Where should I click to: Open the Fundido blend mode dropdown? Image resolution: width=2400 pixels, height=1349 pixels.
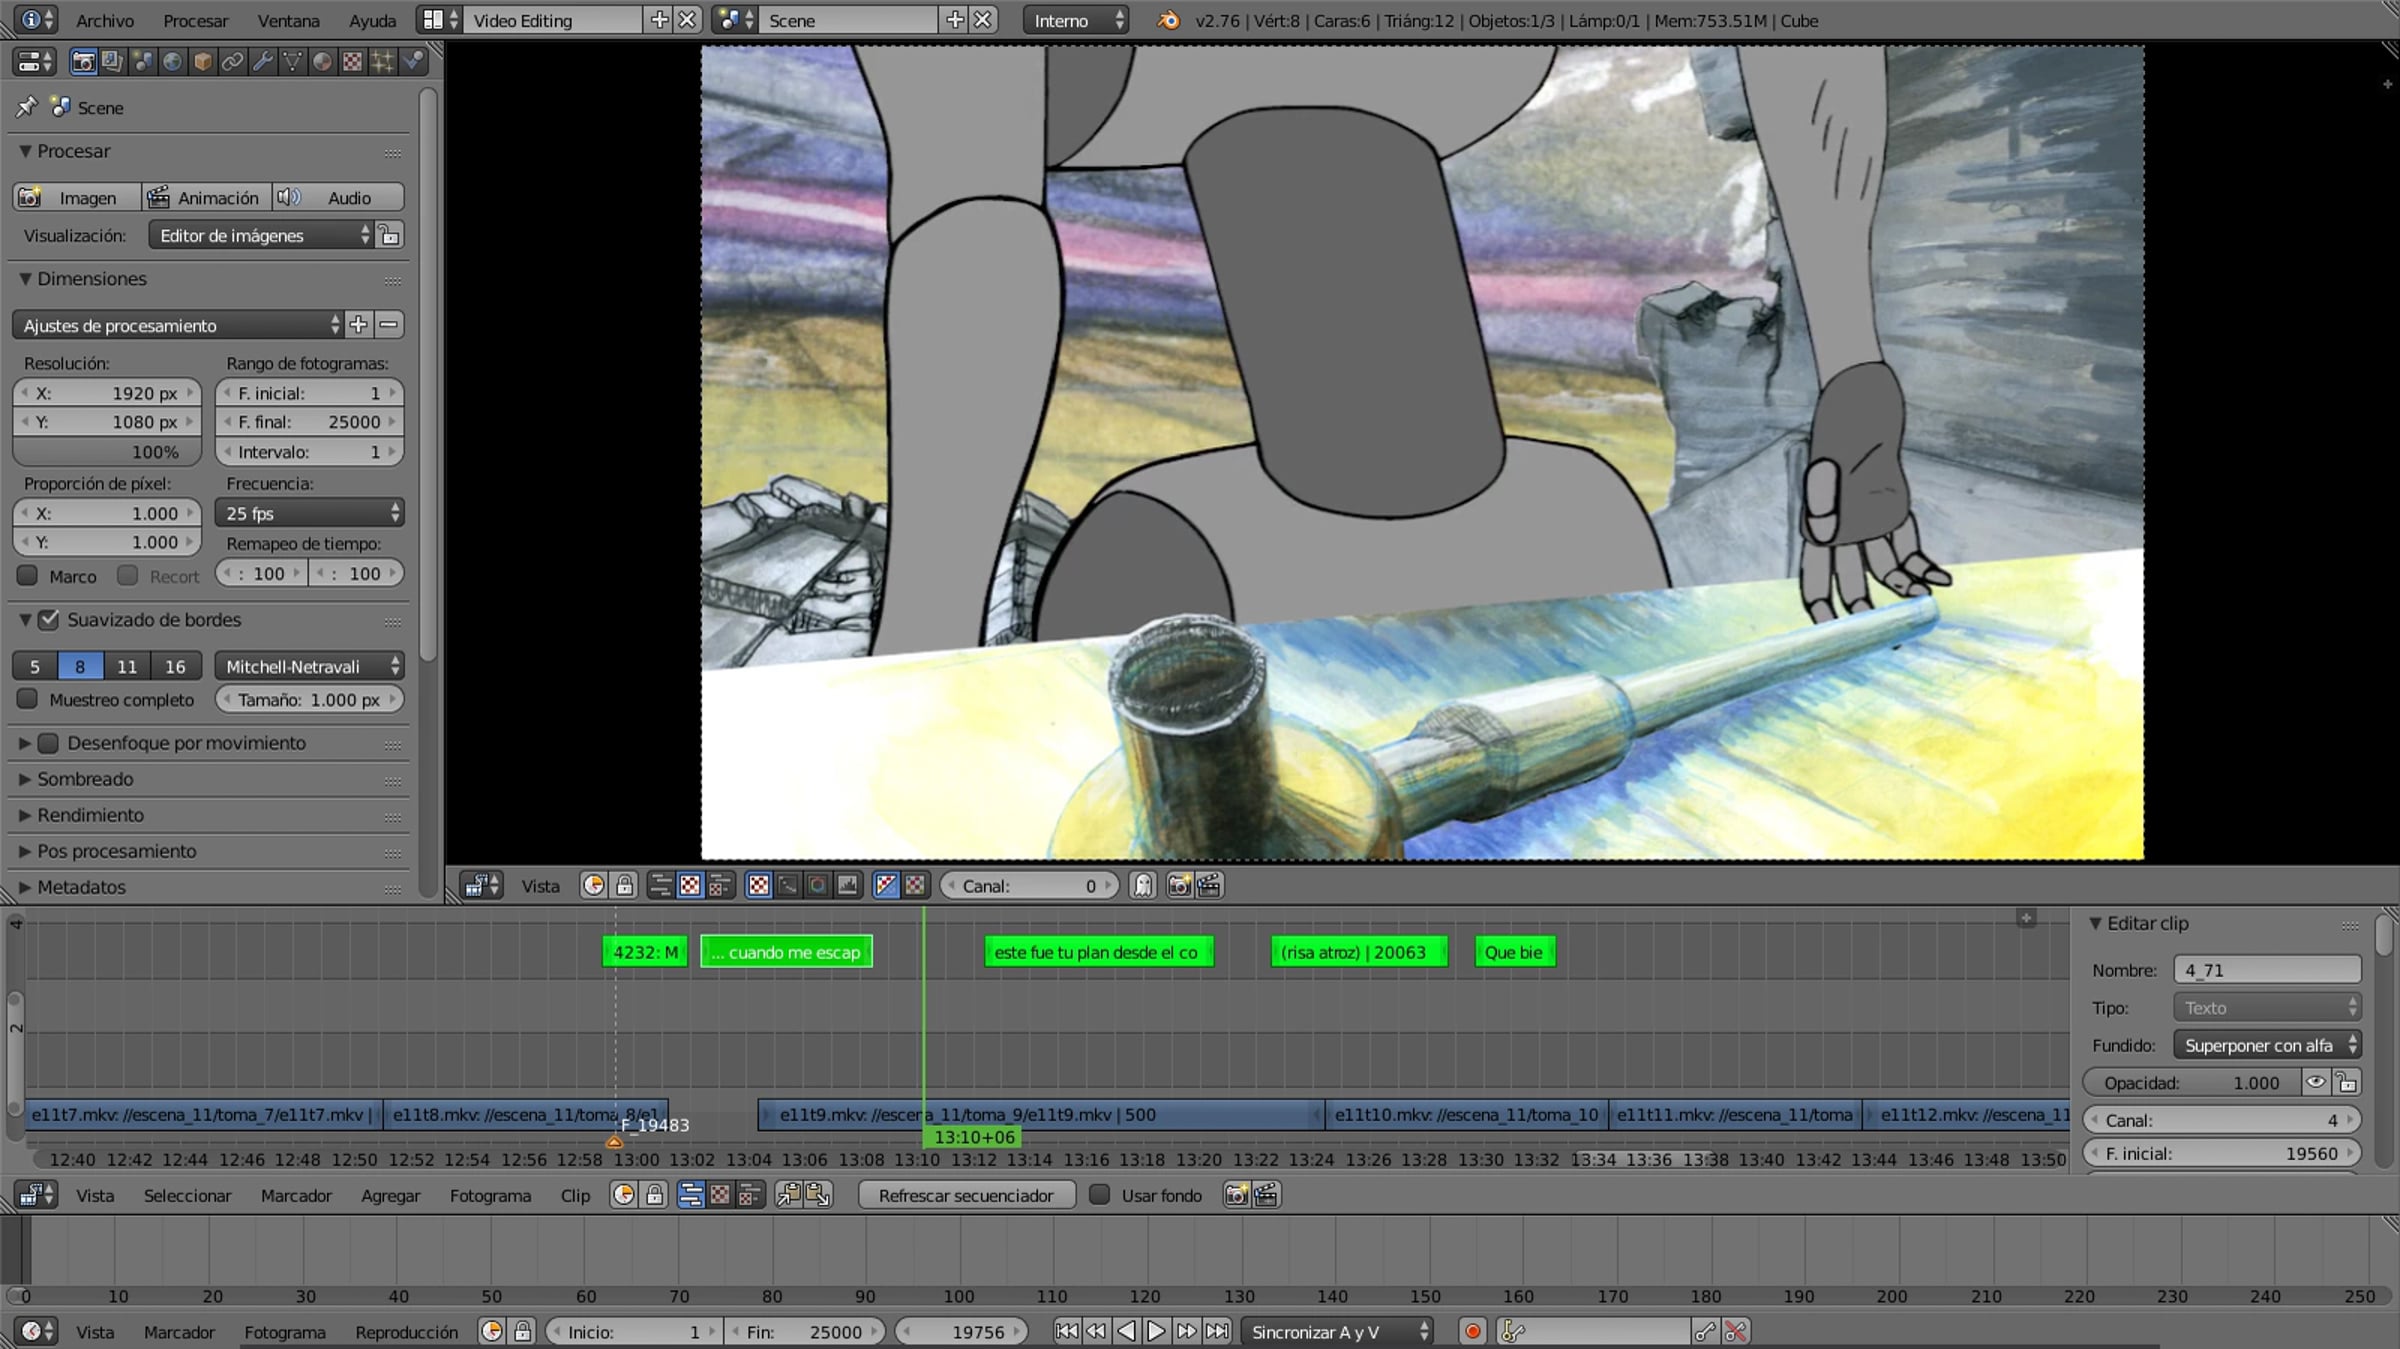click(2266, 1045)
